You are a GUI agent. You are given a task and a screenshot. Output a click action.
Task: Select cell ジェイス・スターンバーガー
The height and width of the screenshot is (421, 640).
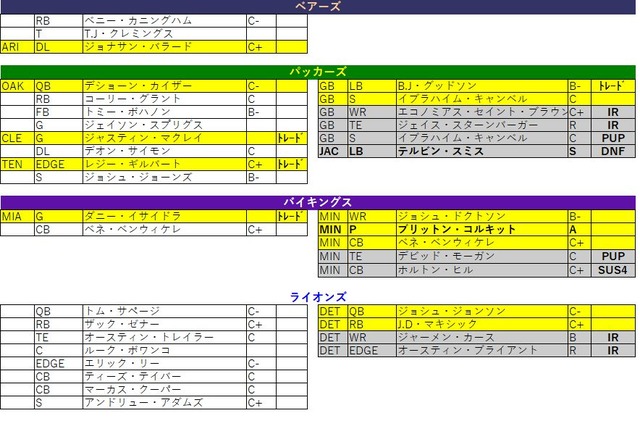tap(482, 125)
